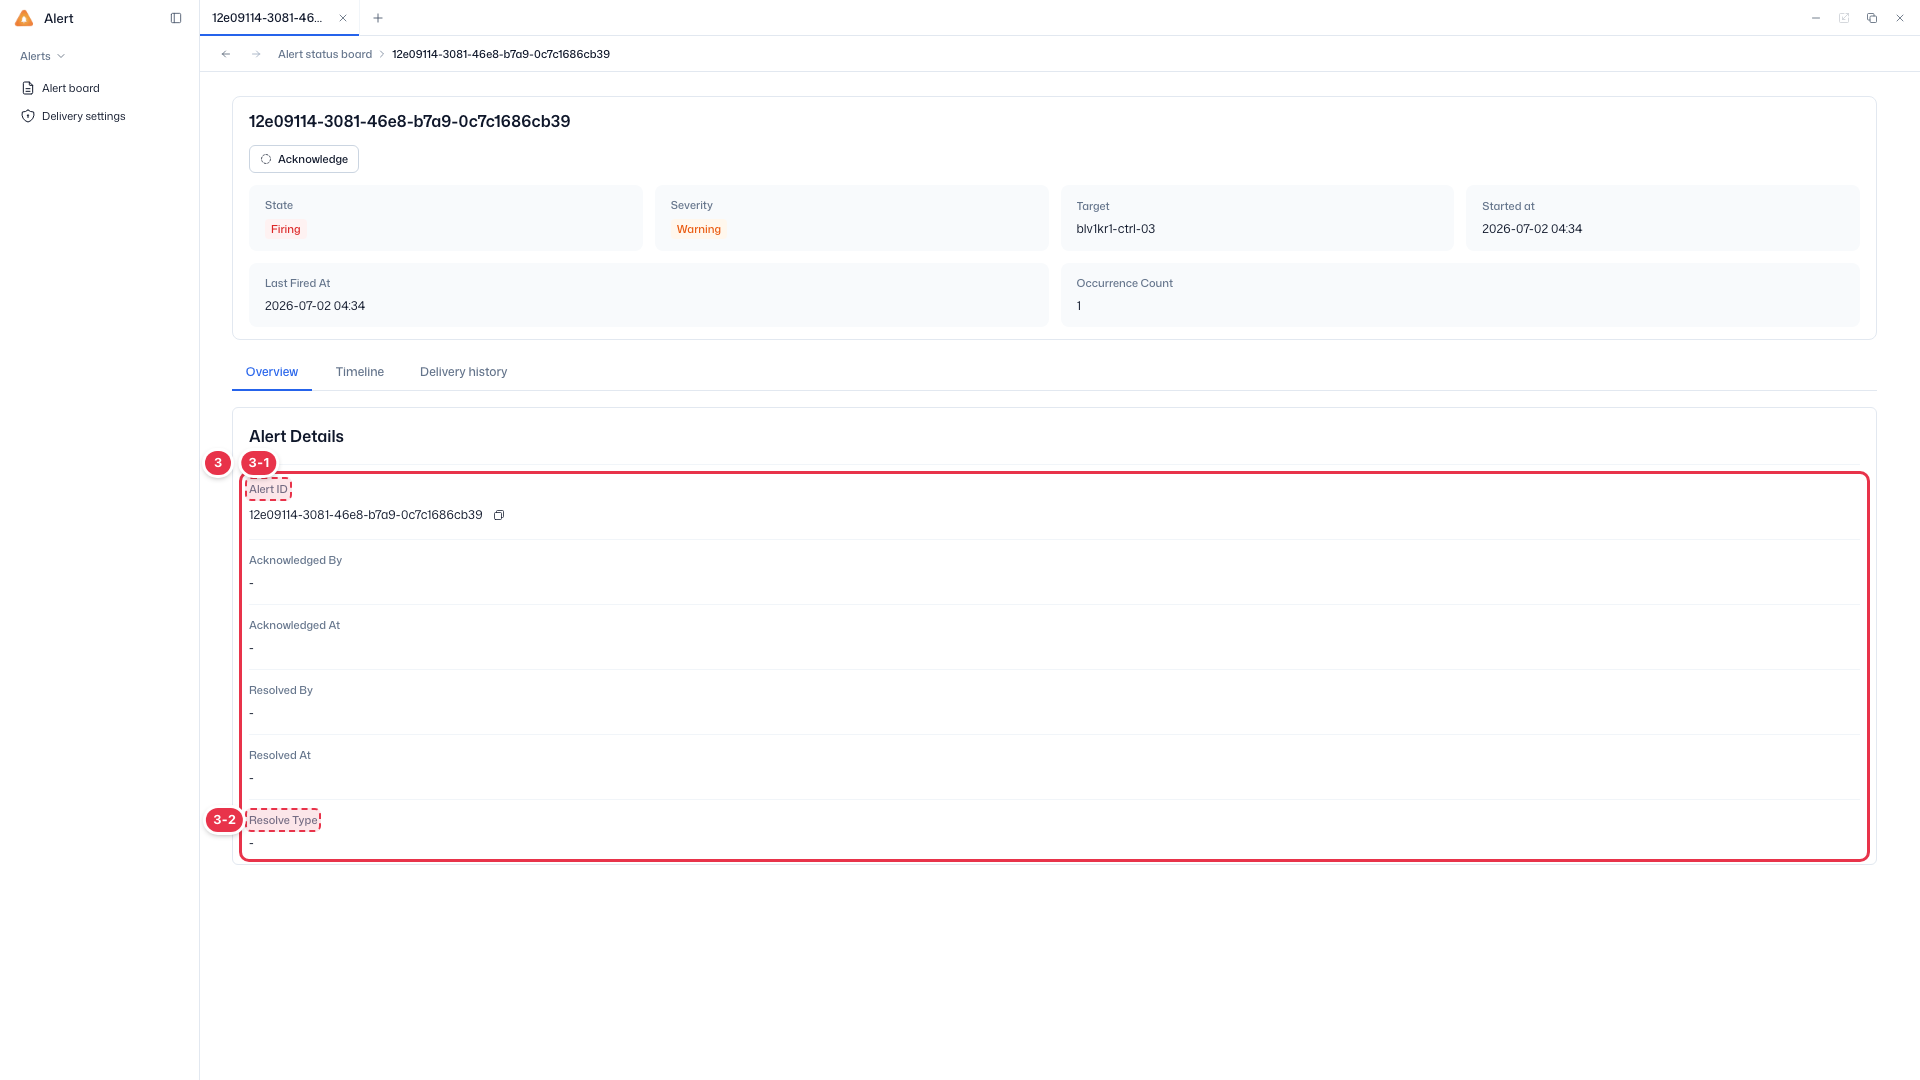This screenshot has width=1920, height=1080.
Task: Select the 12e09114-3081-46 window tab
Action: (x=279, y=18)
